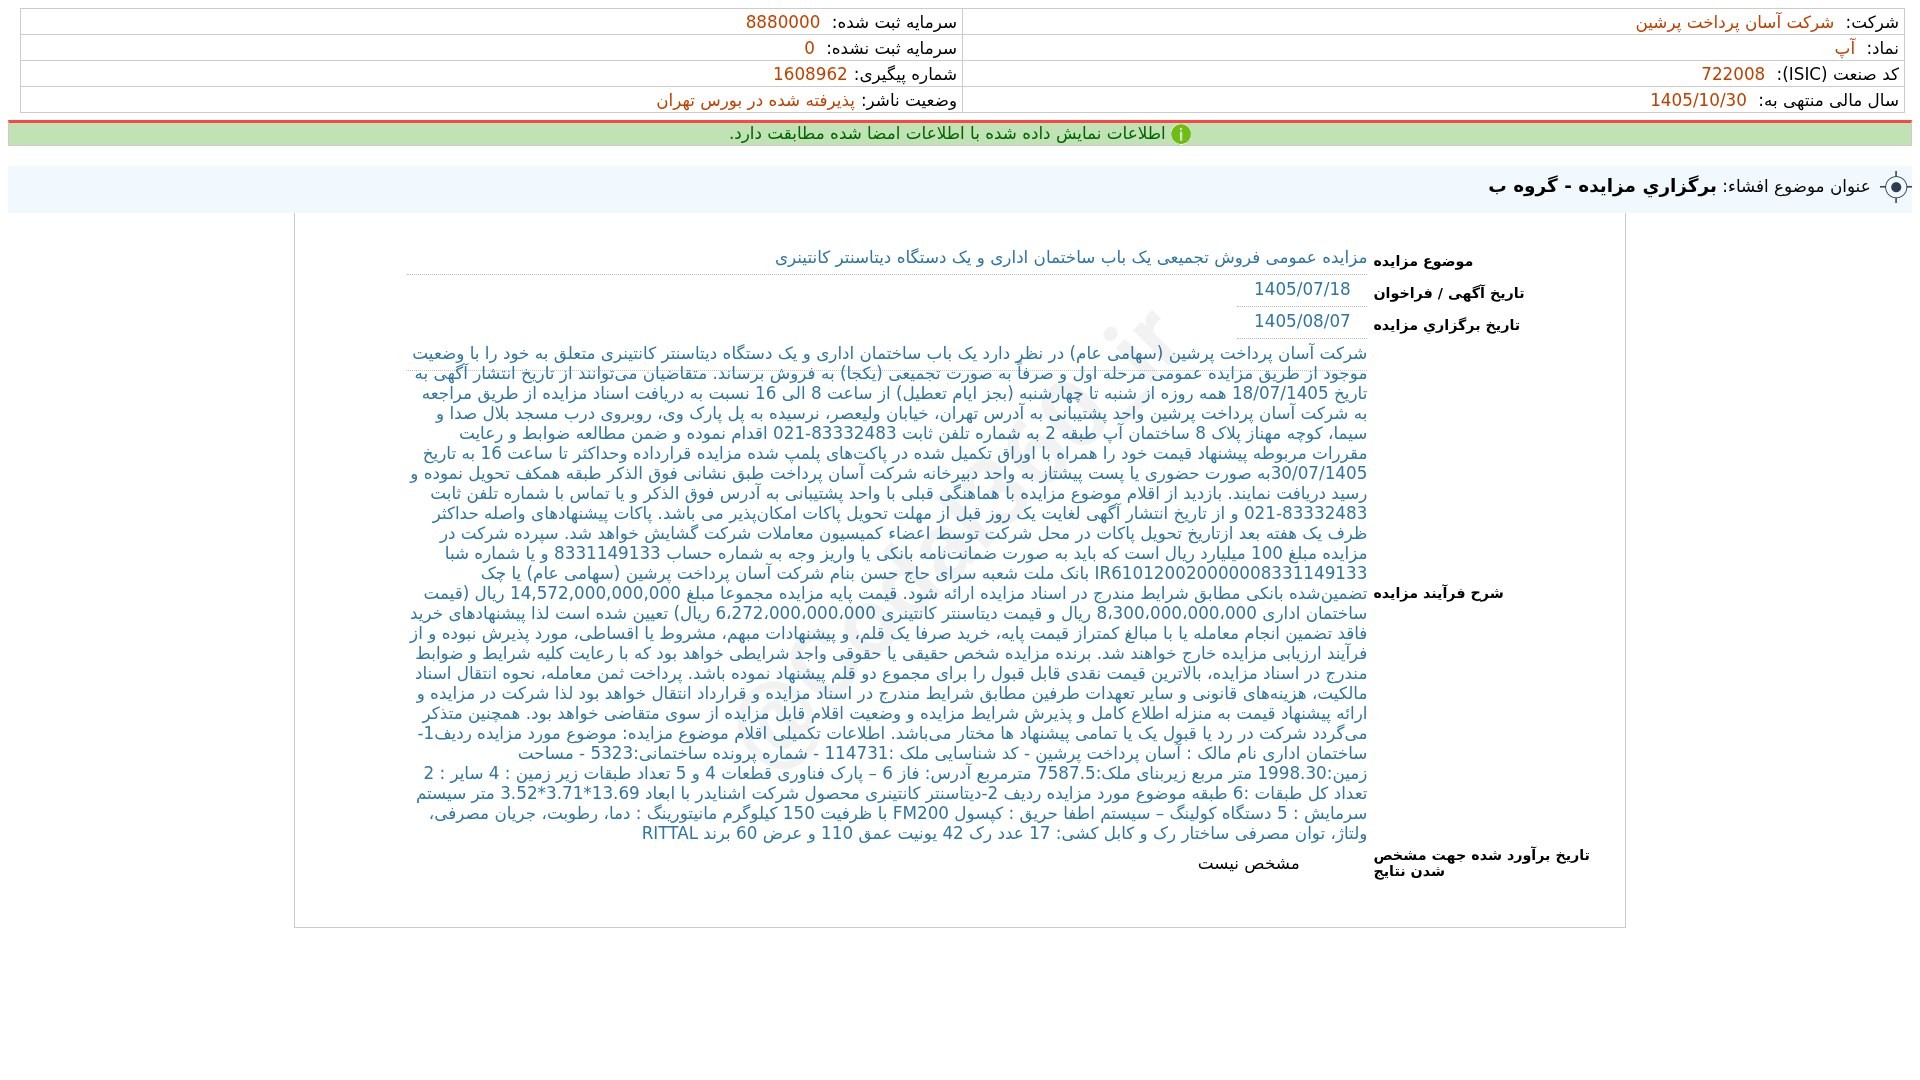Click the label 'تاریخ آگهی / فراخوان'
Screen dimensions: 1920x1080
pos(1448,293)
